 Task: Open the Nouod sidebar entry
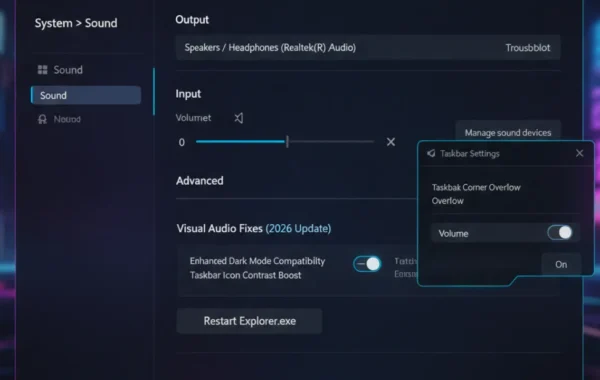(x=59, y=119)
